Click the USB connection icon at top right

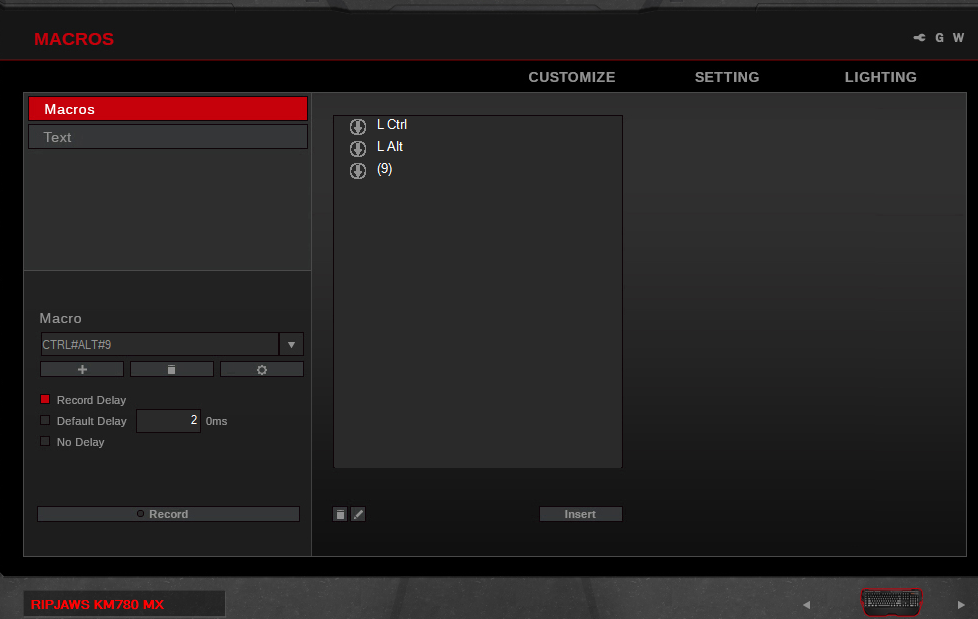919,37
